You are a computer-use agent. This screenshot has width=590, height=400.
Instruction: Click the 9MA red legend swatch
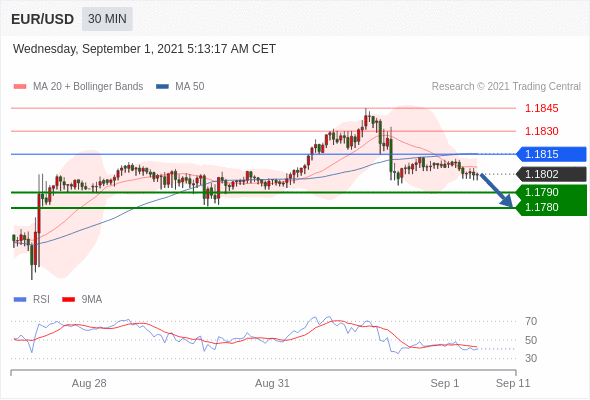coord(68,300)
